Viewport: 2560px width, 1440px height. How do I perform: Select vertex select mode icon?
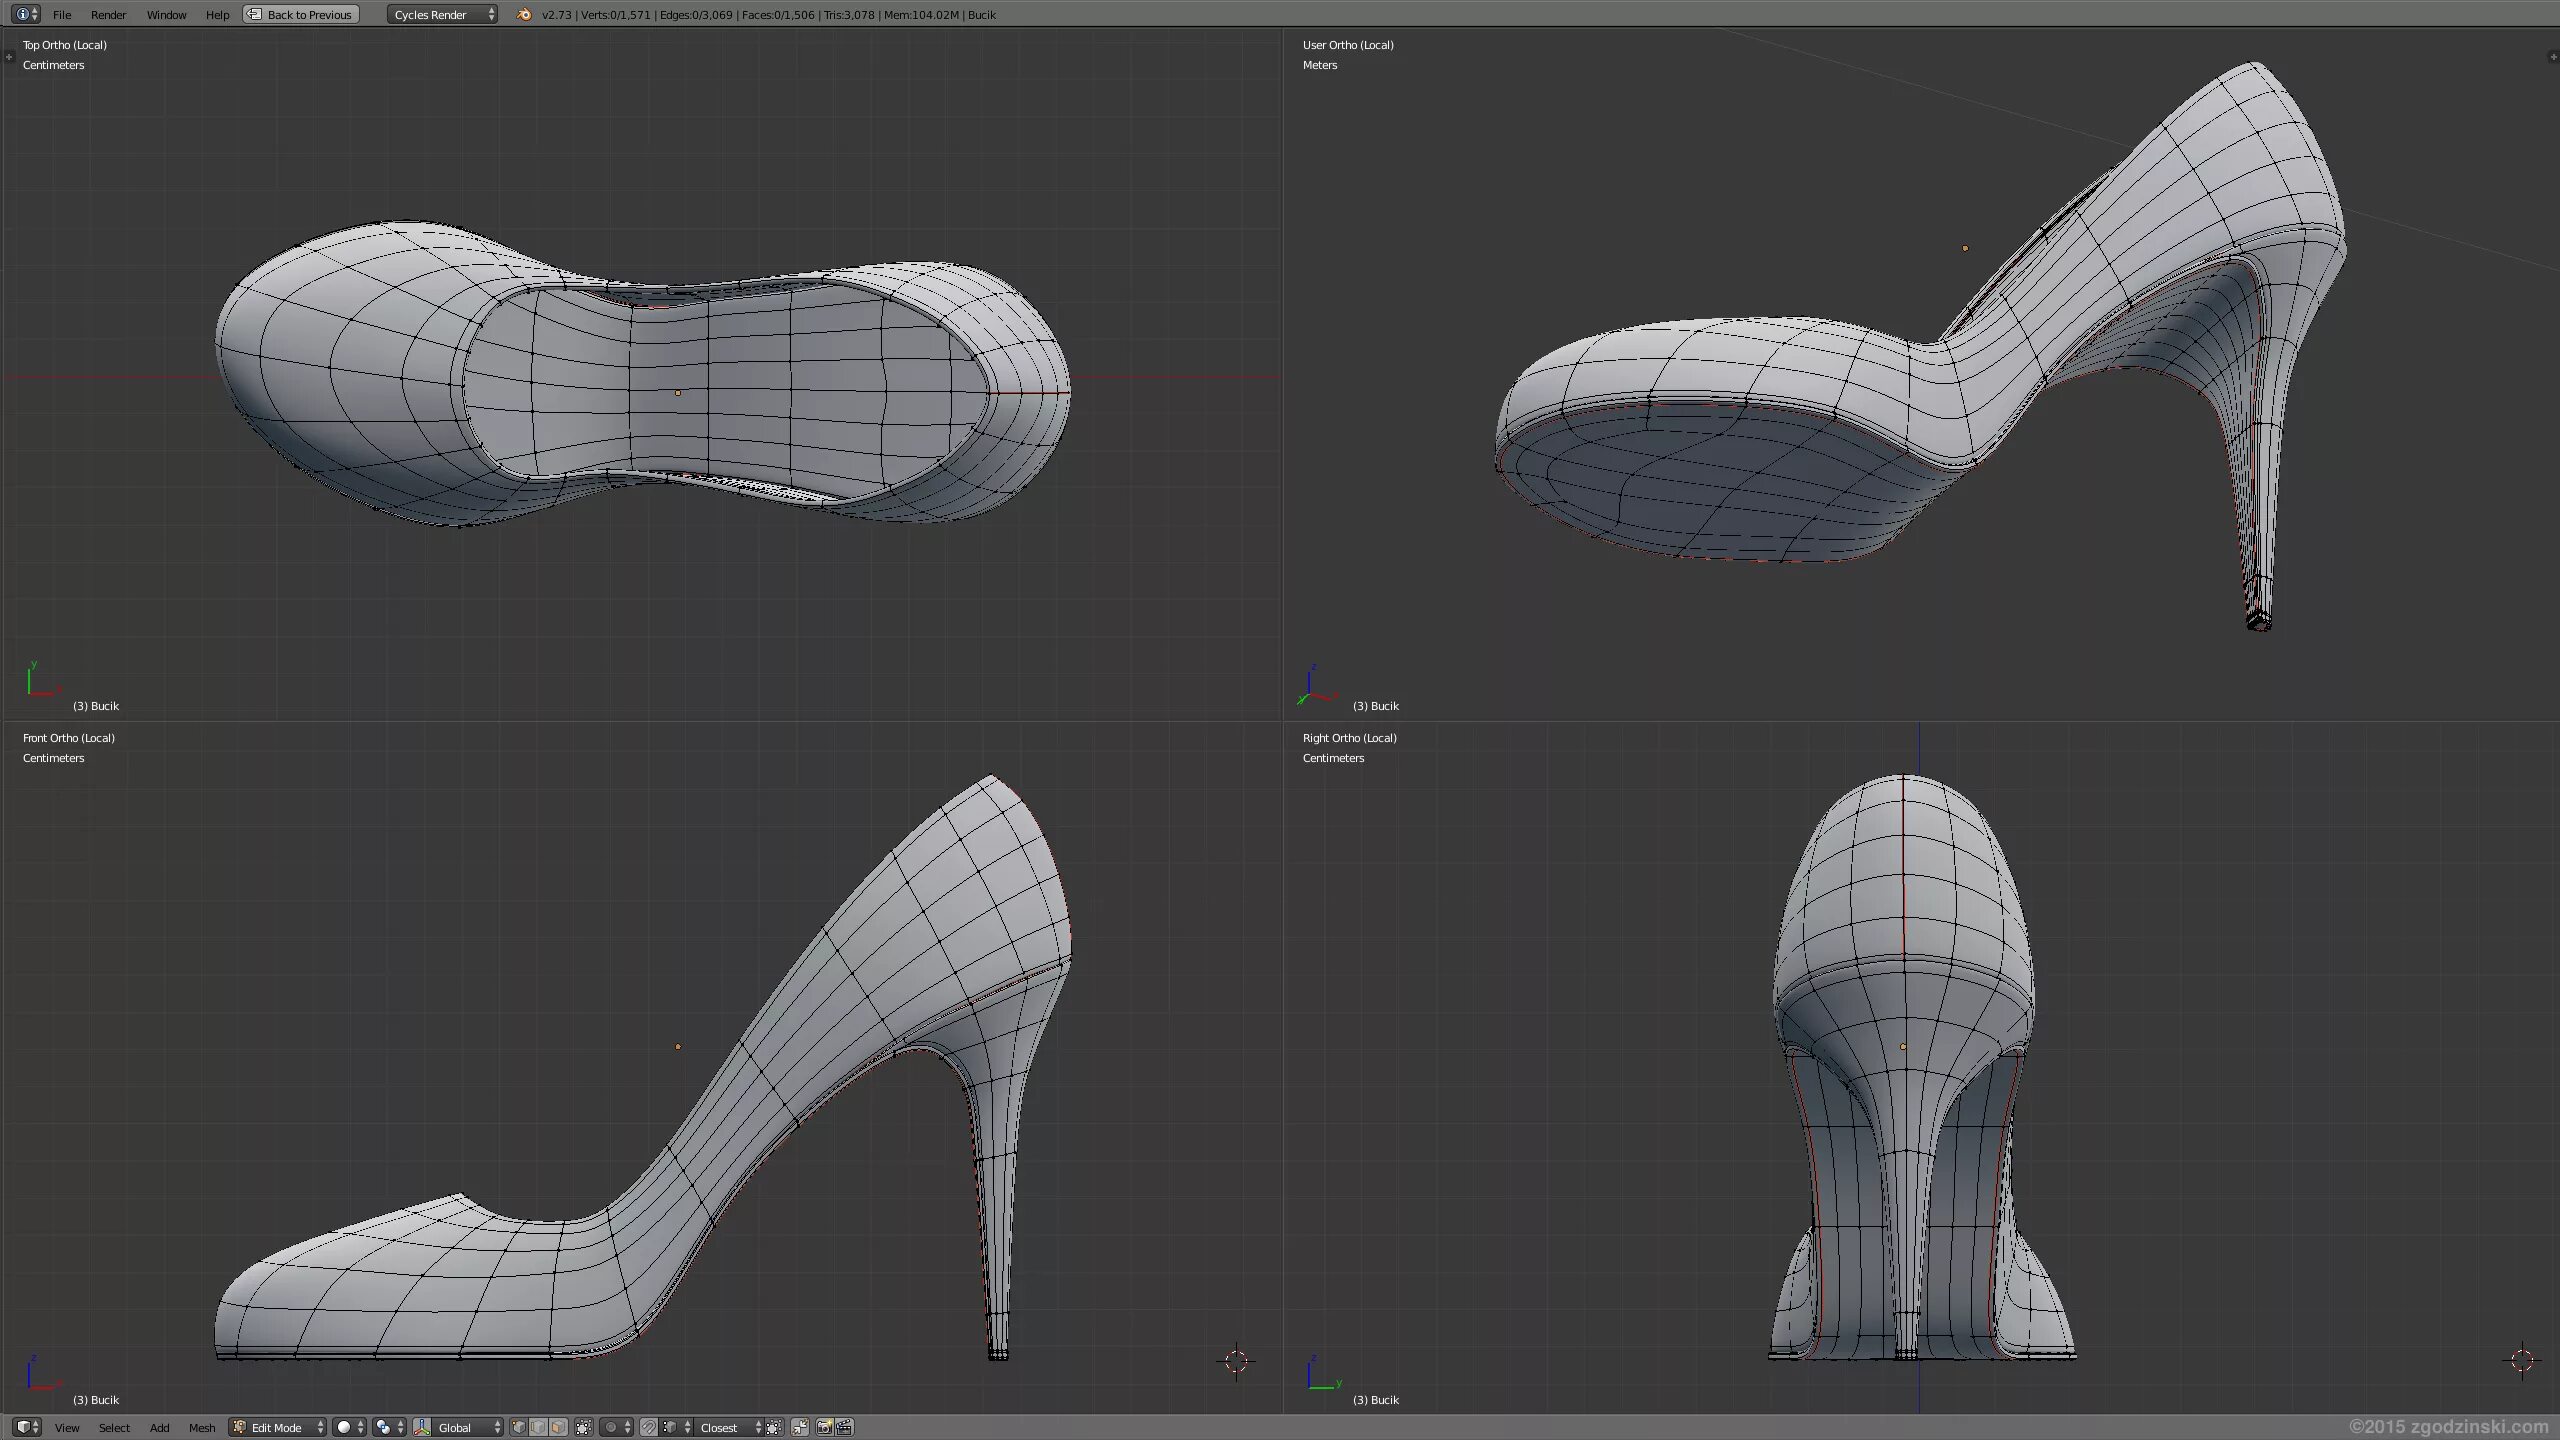pos(519,1427)
